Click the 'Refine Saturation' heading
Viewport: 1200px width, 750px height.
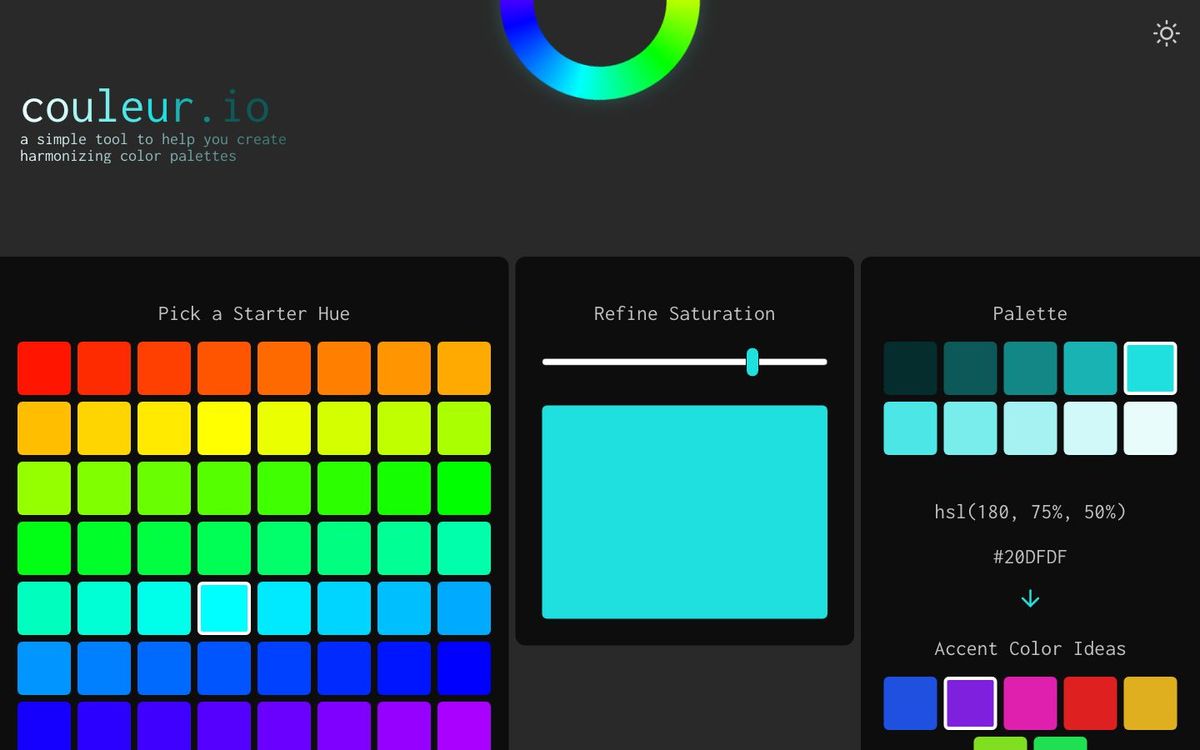pos(685,314)
